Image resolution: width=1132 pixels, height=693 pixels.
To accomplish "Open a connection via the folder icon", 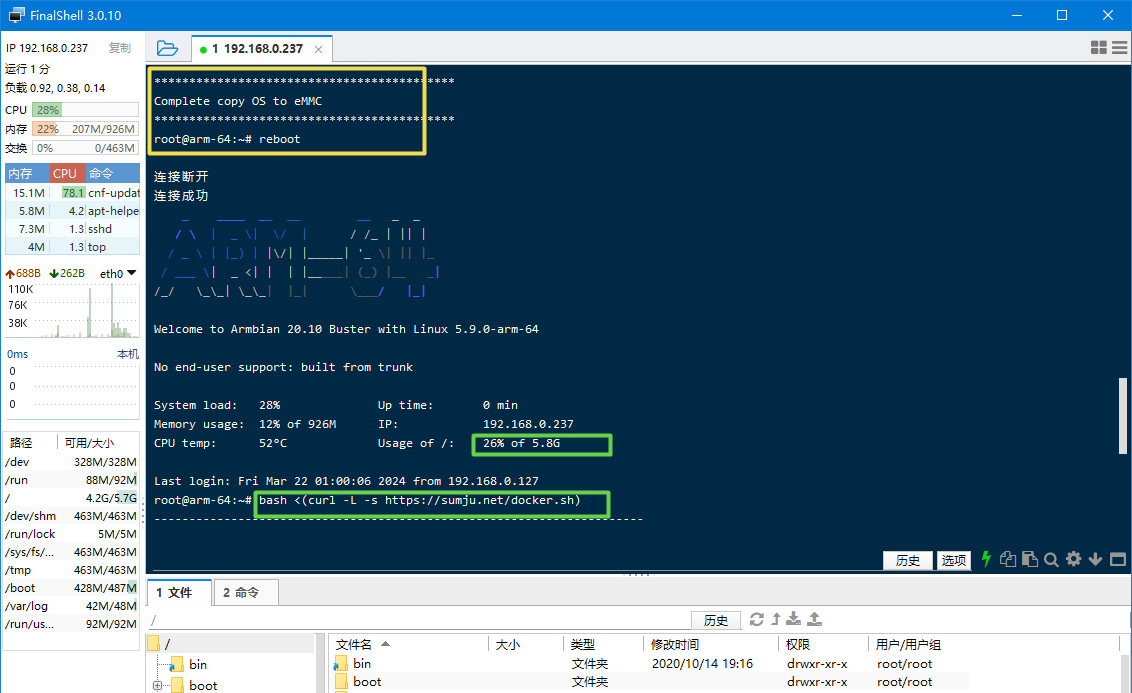I will click(167, 47).
